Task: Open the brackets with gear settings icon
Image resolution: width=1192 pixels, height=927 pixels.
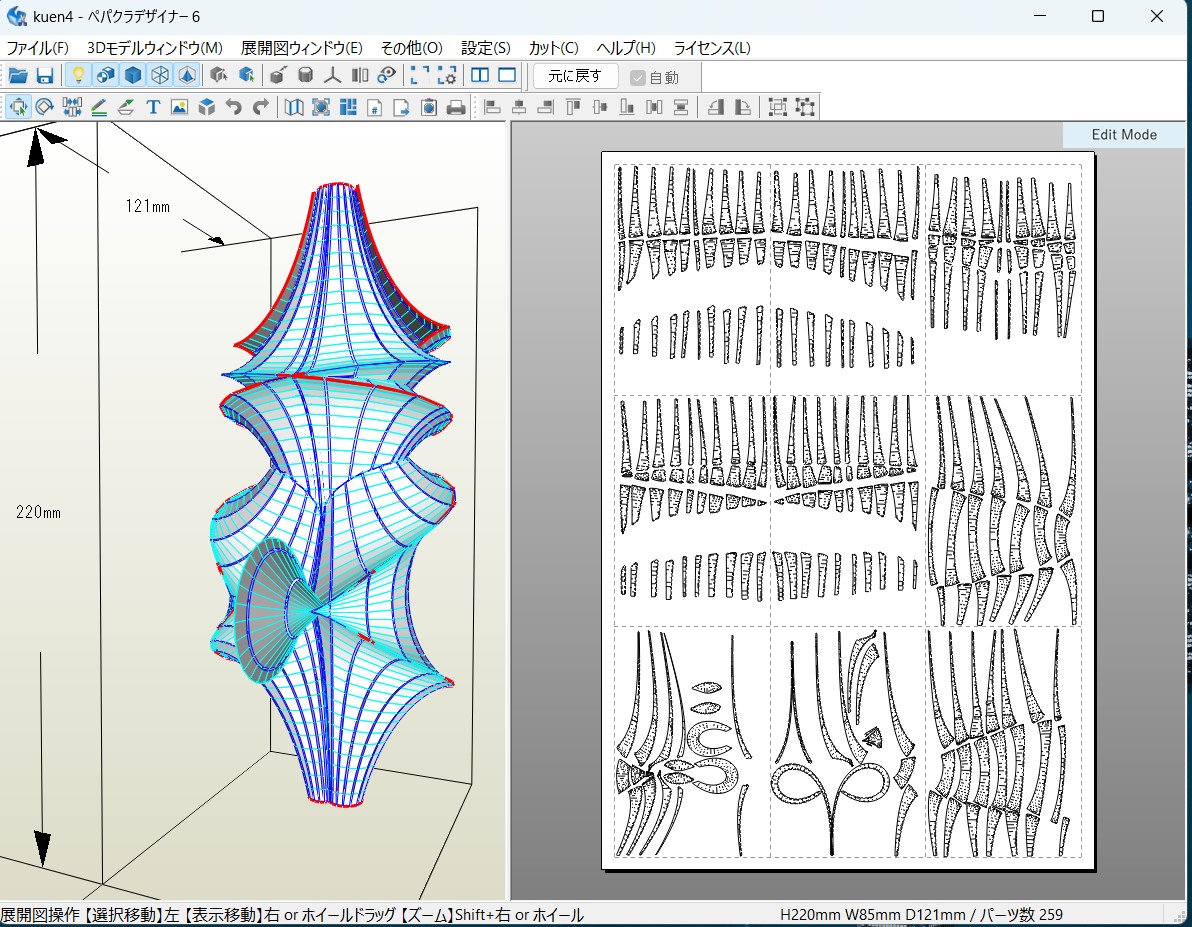Action: click(446, 75)
